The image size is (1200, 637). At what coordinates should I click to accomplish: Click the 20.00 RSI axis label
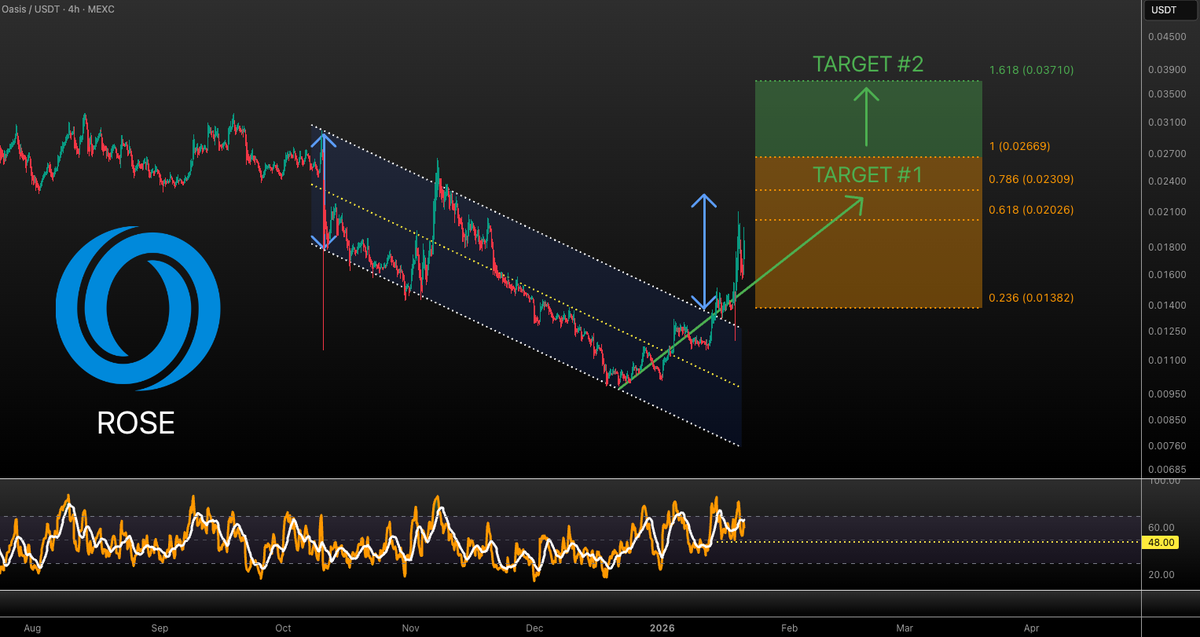tap(1161, 574)
